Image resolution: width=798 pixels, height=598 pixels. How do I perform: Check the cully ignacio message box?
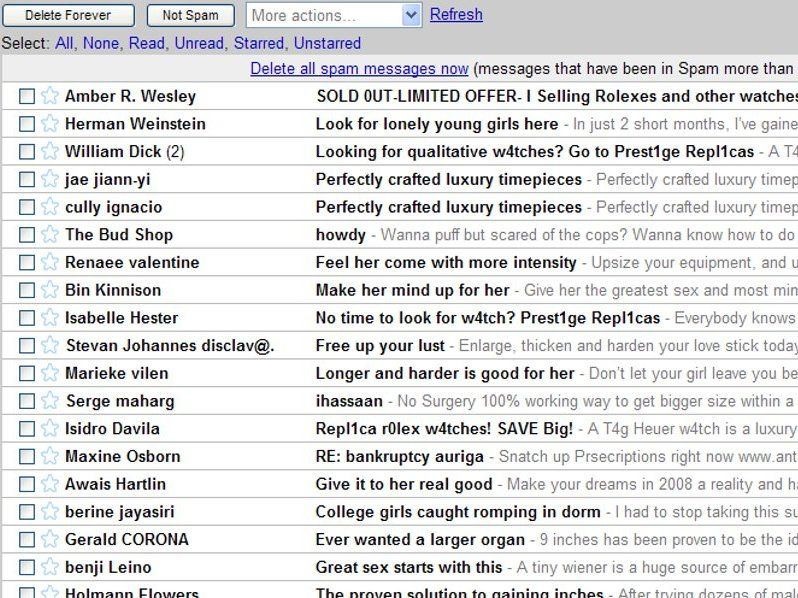(26, 207)
